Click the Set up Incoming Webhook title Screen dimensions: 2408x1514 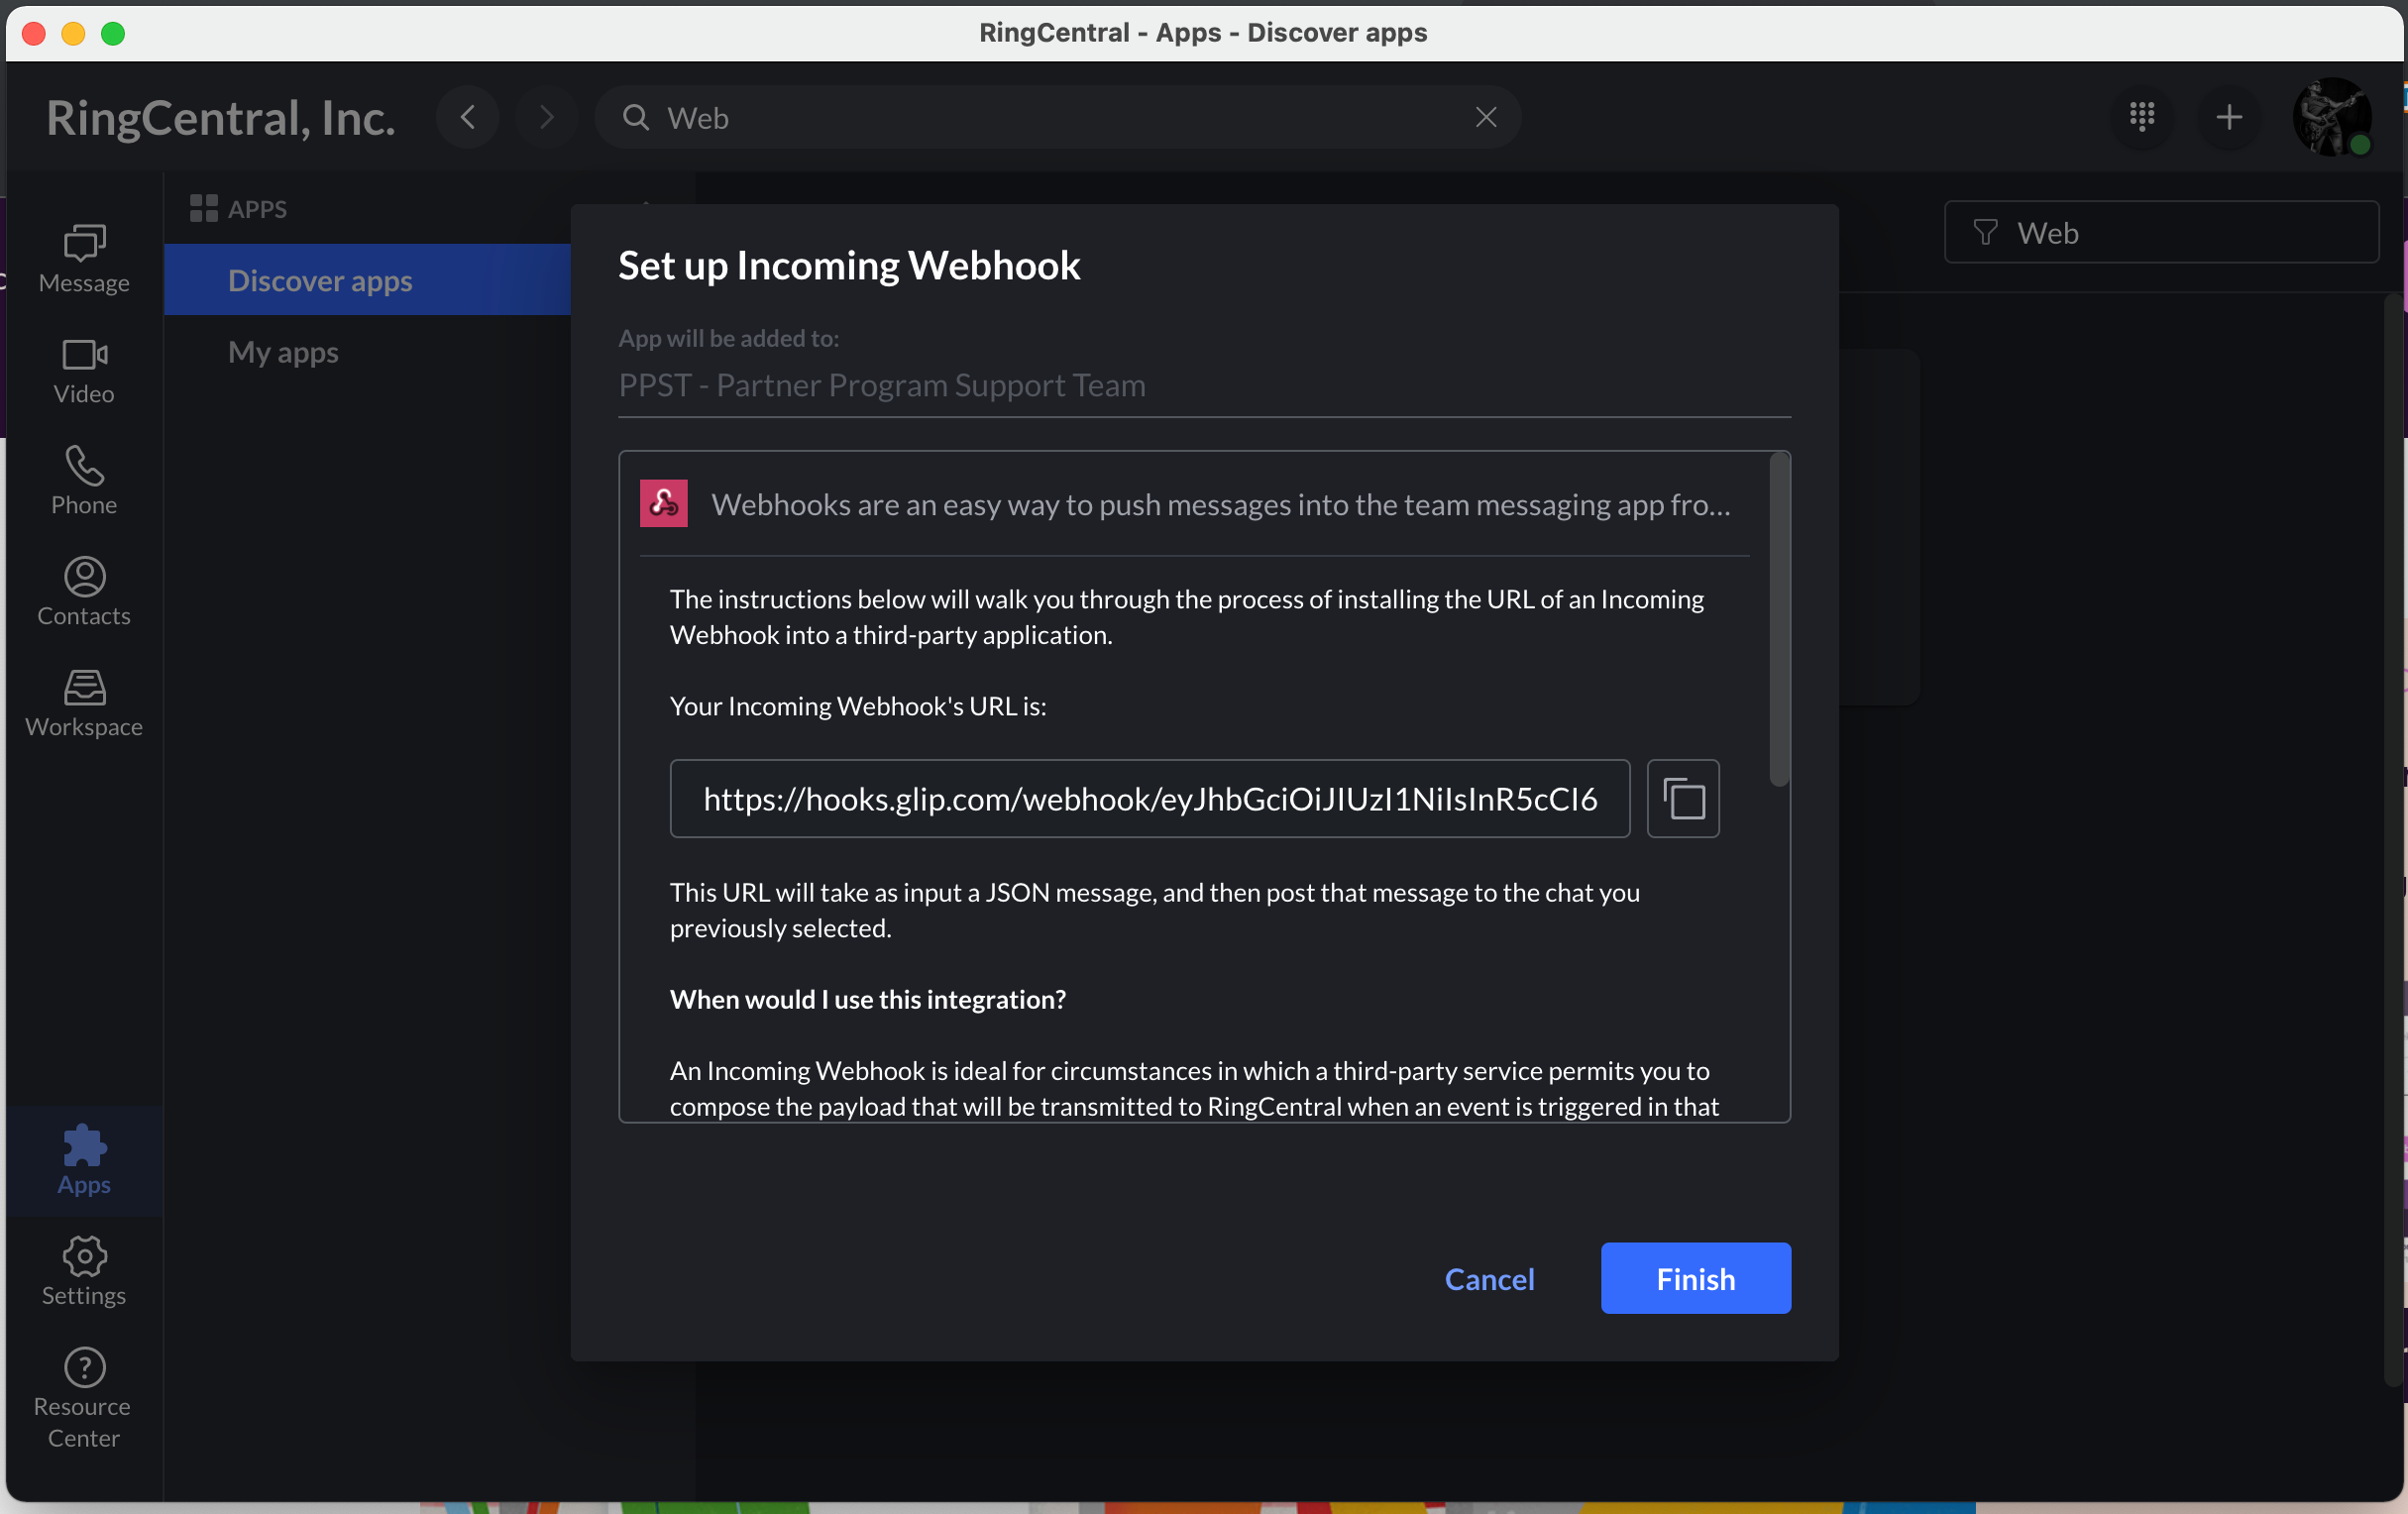849,265
